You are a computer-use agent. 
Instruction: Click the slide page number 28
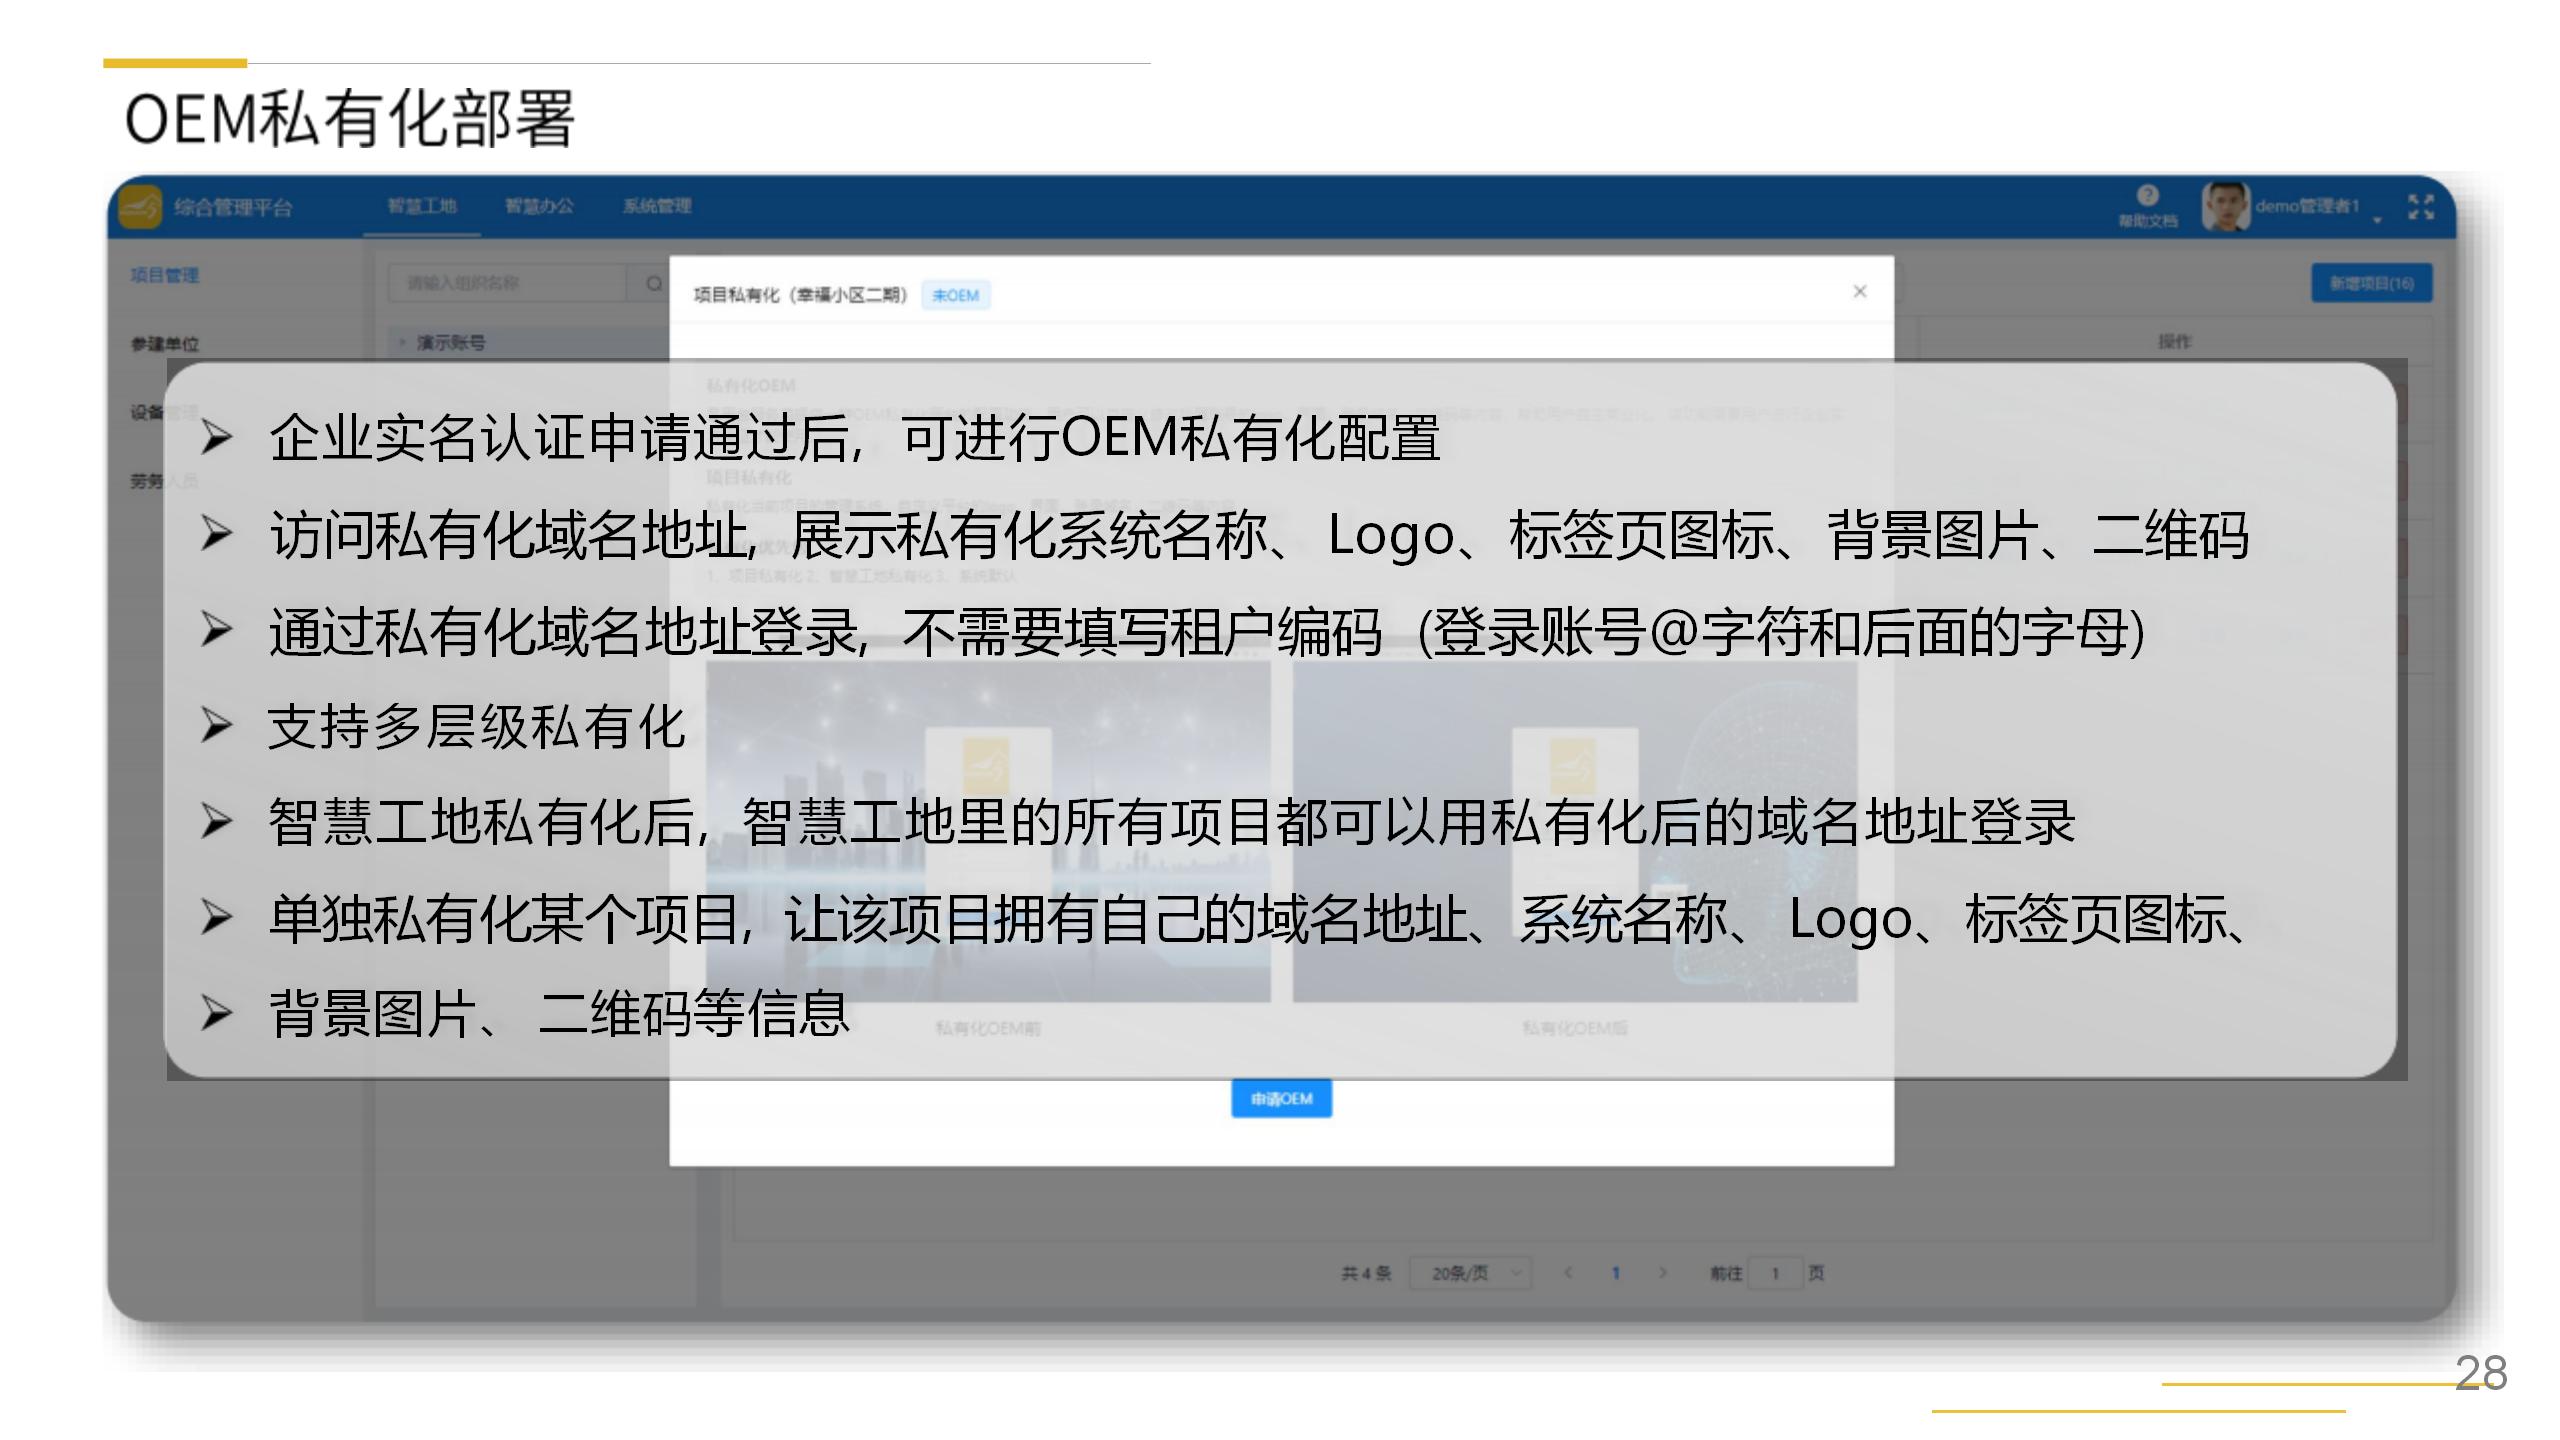(x=2481, y=1373)
